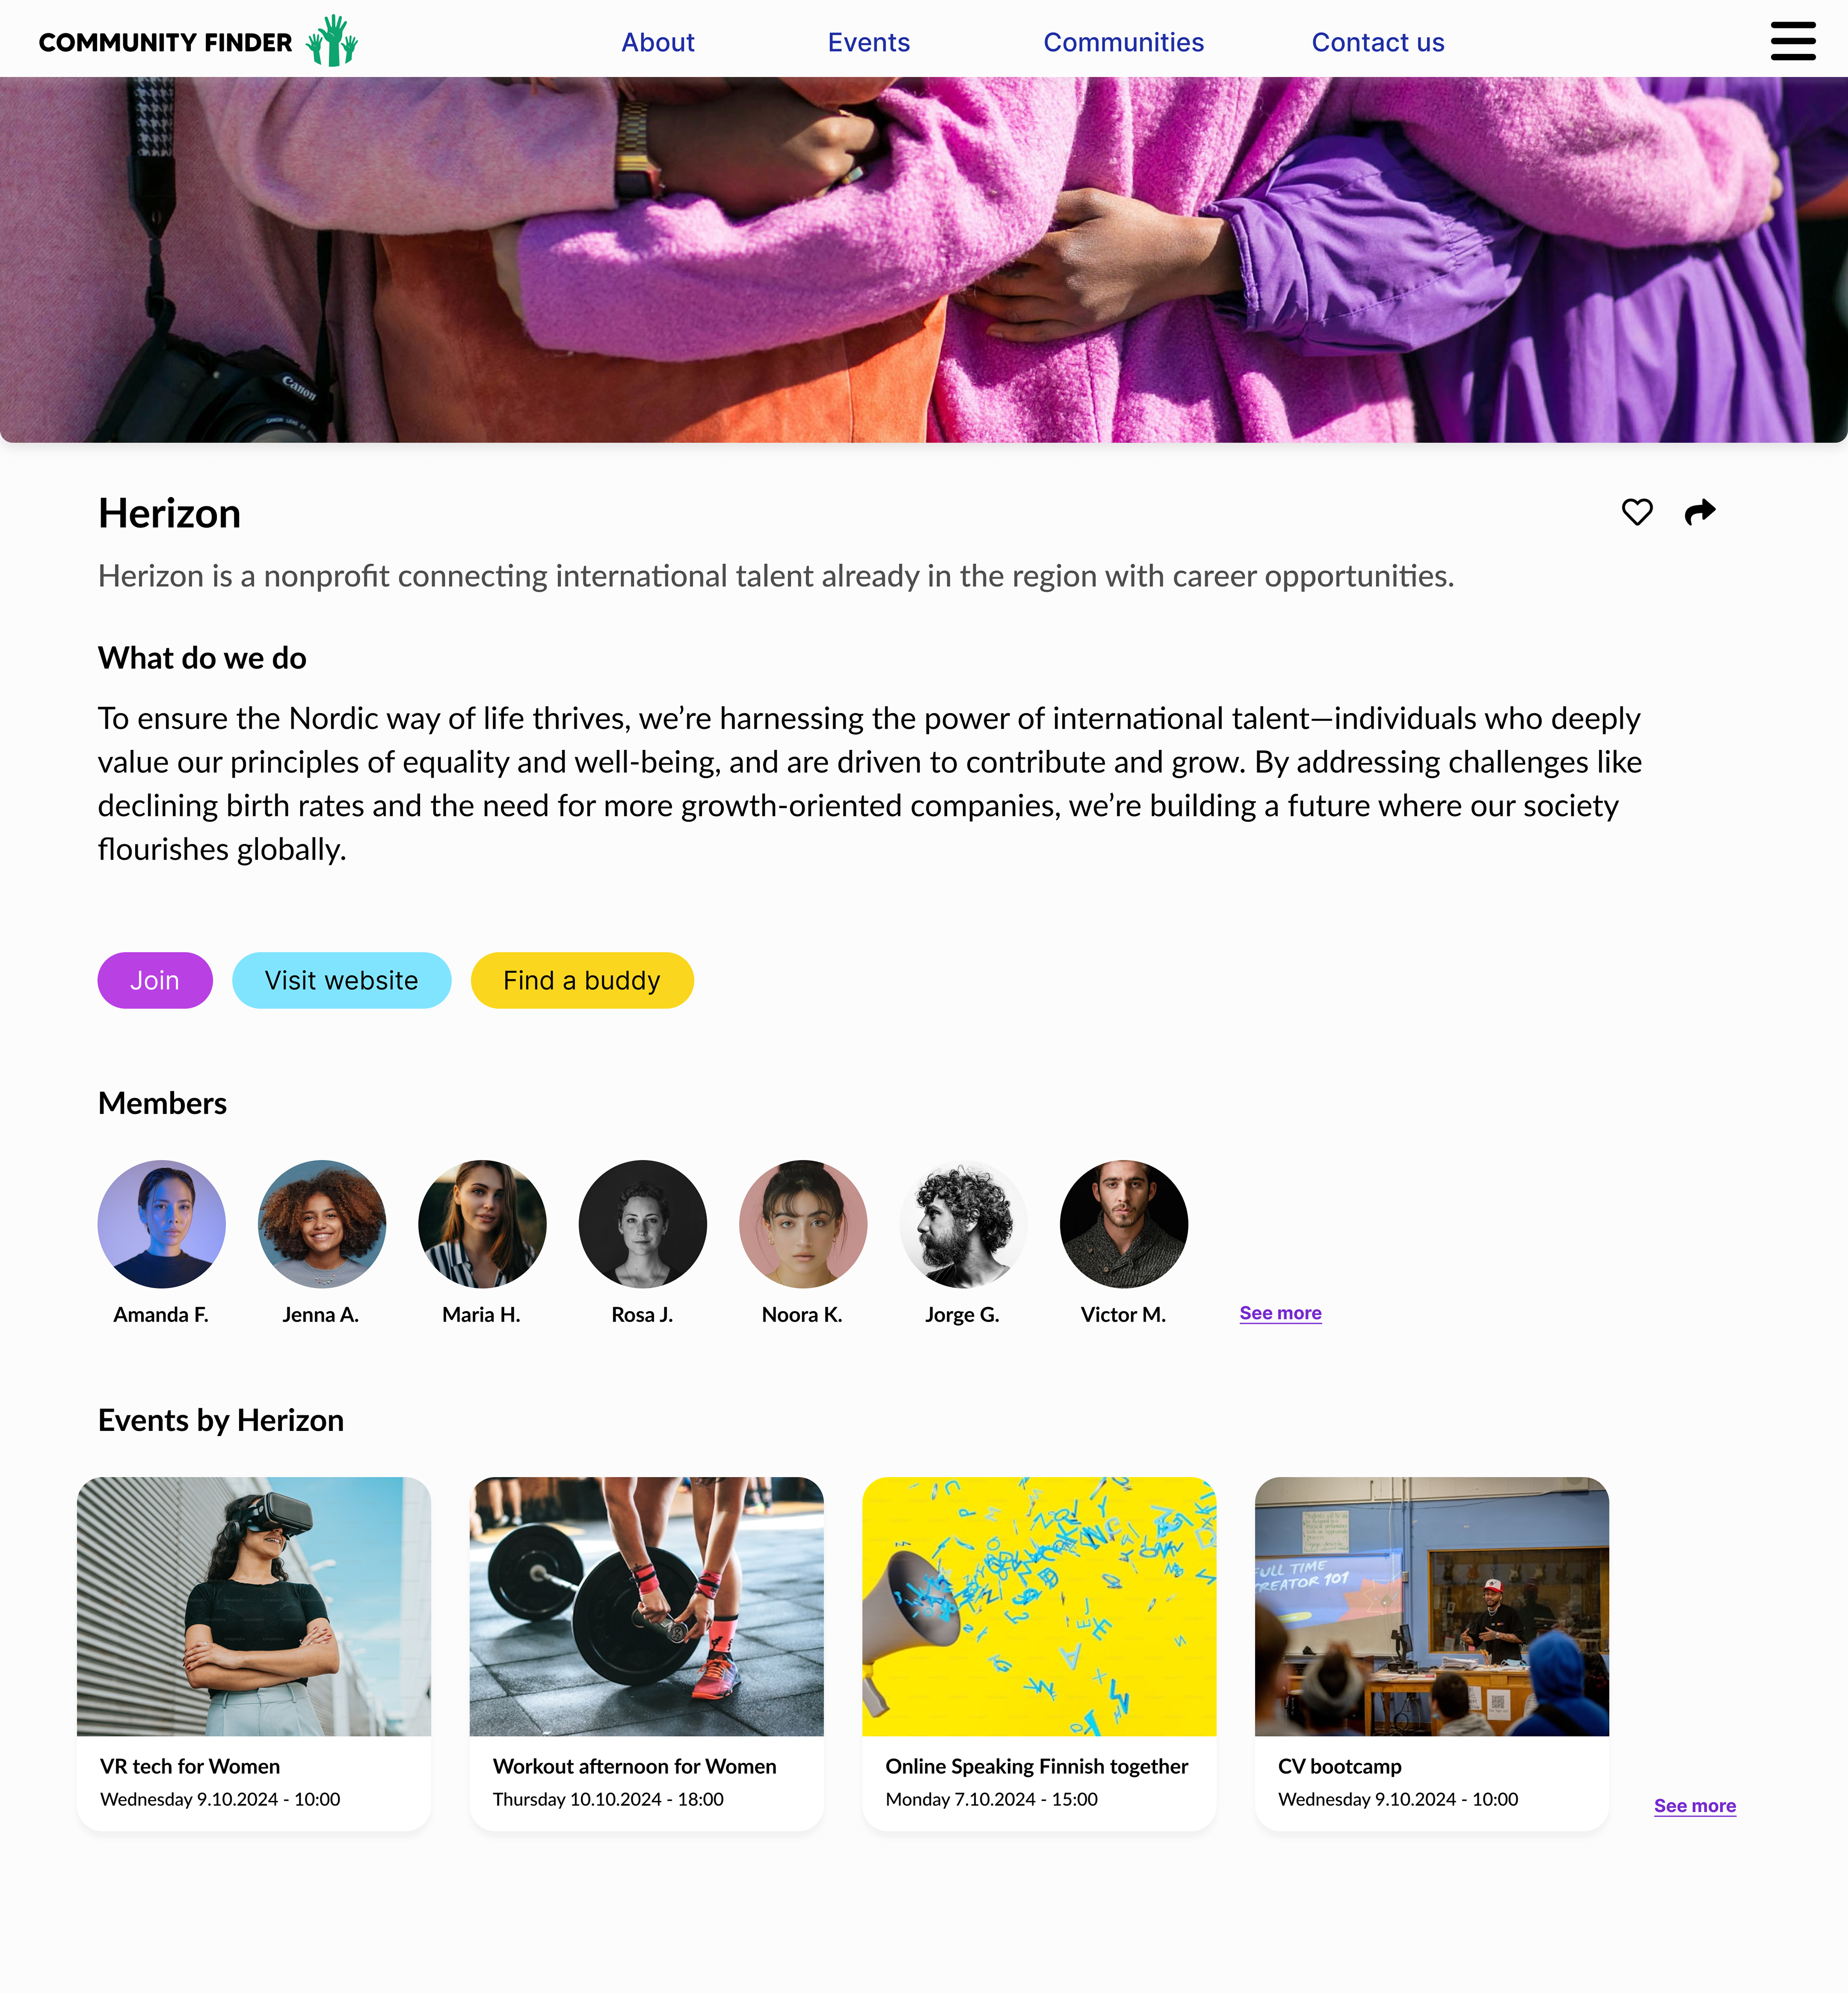Open Jenna A.'s profile picture
This screenshot has width=1848, height=1993.
(321, 1223)
